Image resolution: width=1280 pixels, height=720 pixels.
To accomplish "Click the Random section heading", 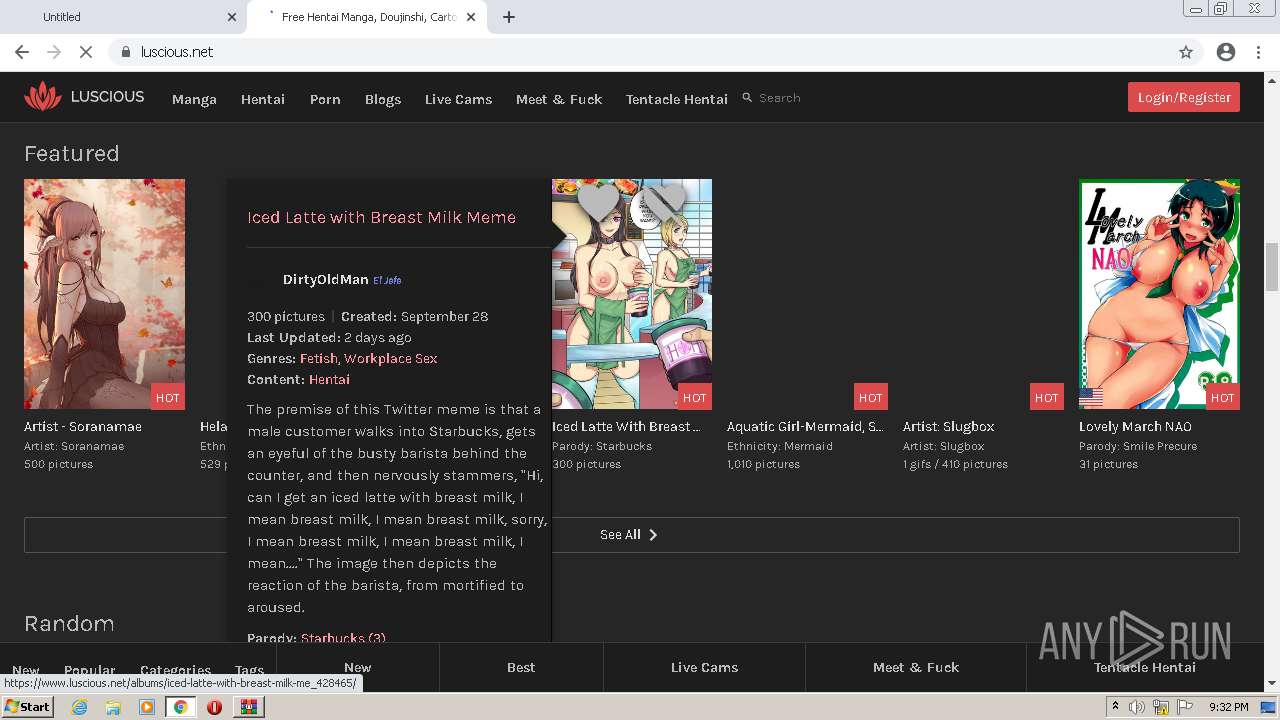I will click(x=69, y=623).
